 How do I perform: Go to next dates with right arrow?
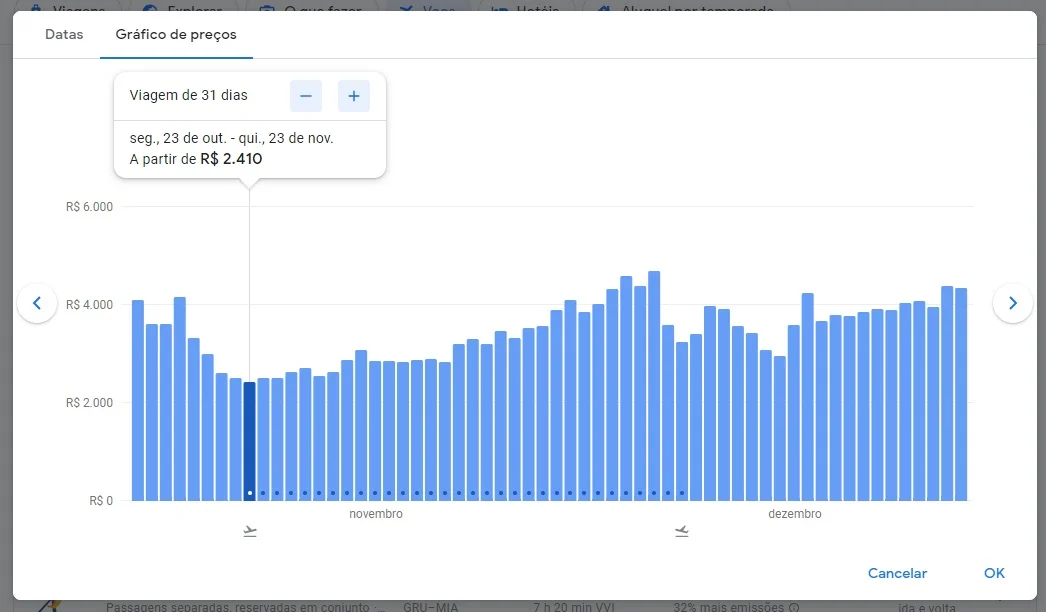[x=1013, y=303]
